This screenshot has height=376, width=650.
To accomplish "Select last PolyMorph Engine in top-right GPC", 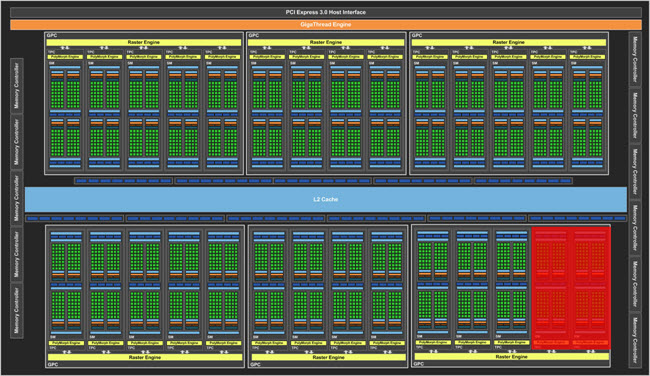I will (587, 57).
